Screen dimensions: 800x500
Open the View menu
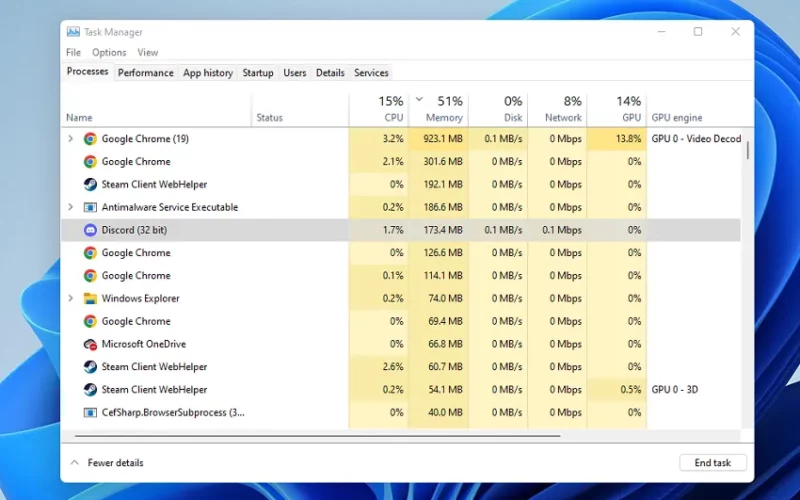coord(147,53)
